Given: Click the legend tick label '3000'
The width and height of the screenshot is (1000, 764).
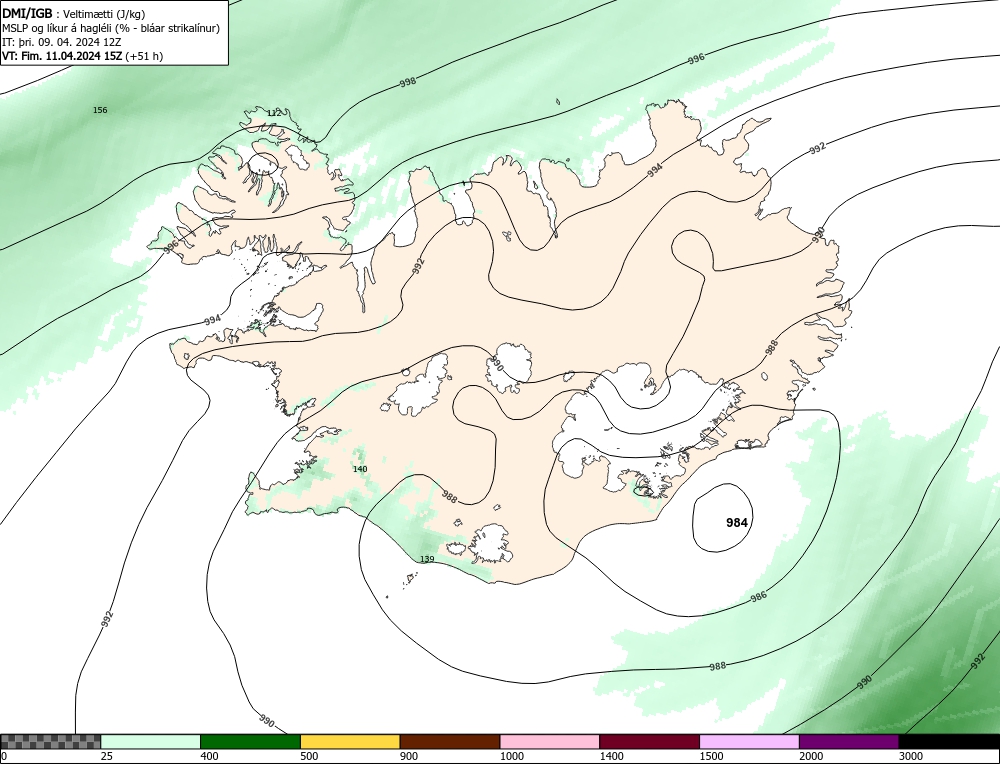Looking at the screenshot, I should pos(910,756).
